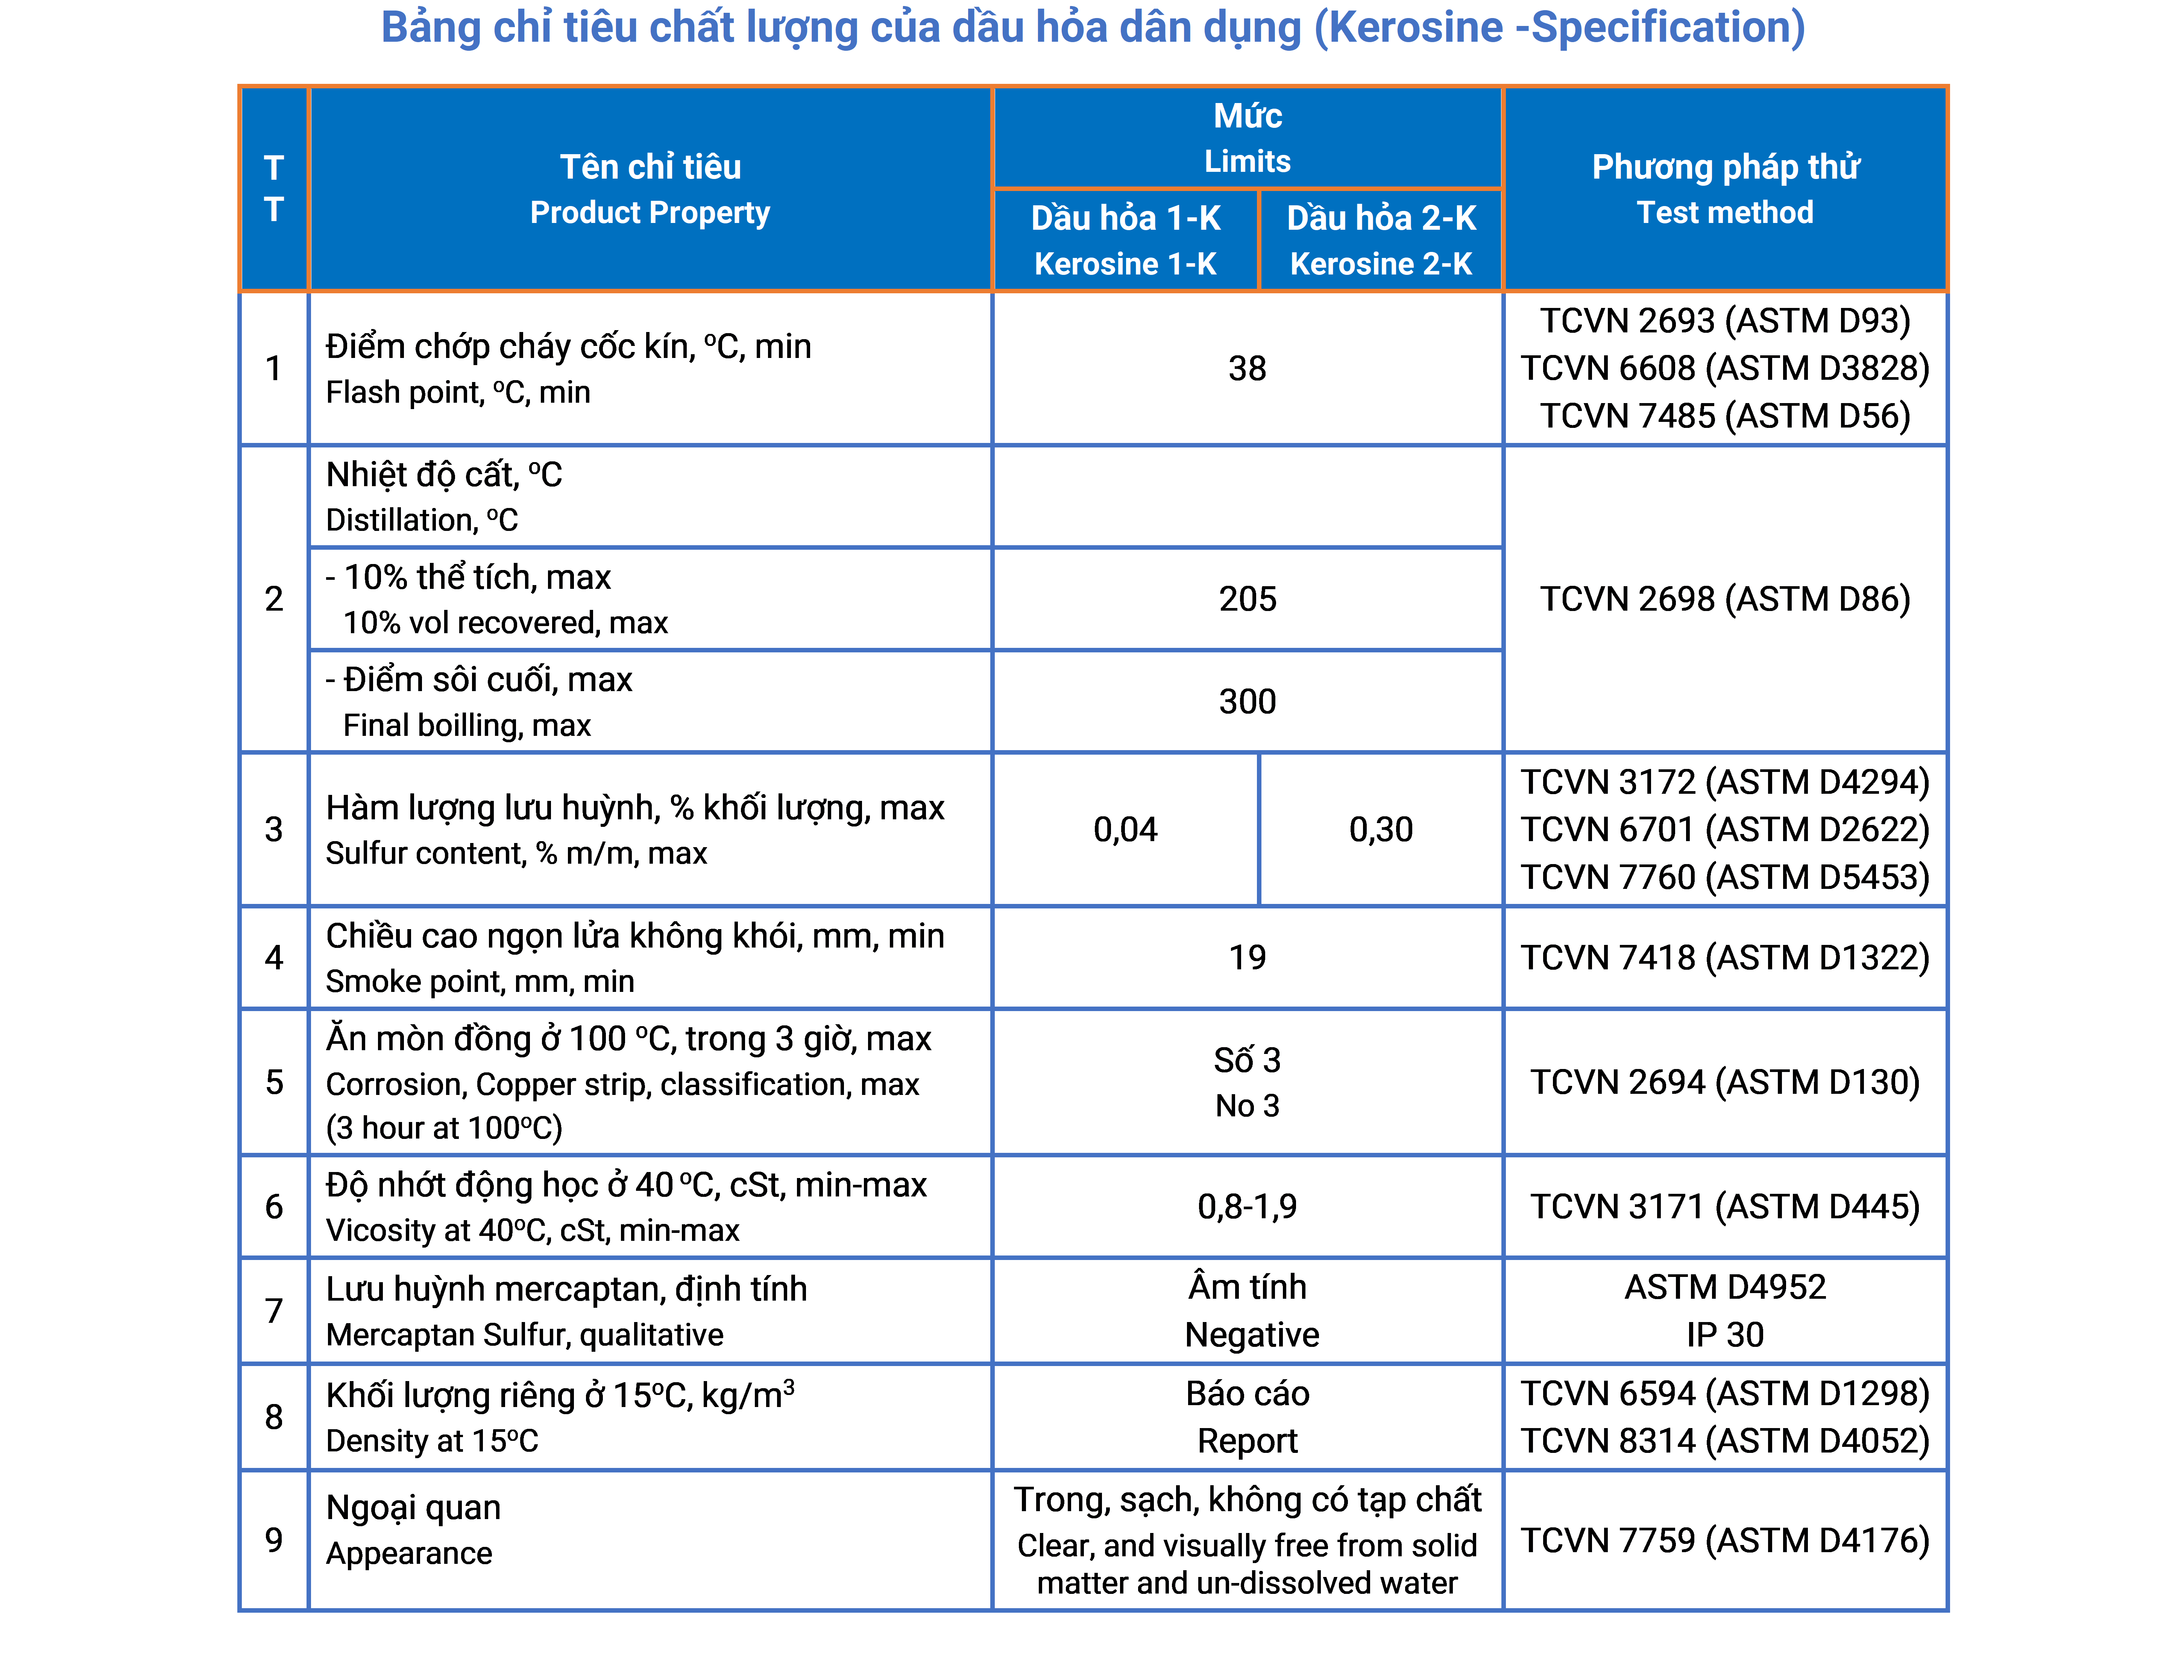
Task: Click 'TCVN 8314 (ASTM D4052)' text
Action: [1725, 1441]
